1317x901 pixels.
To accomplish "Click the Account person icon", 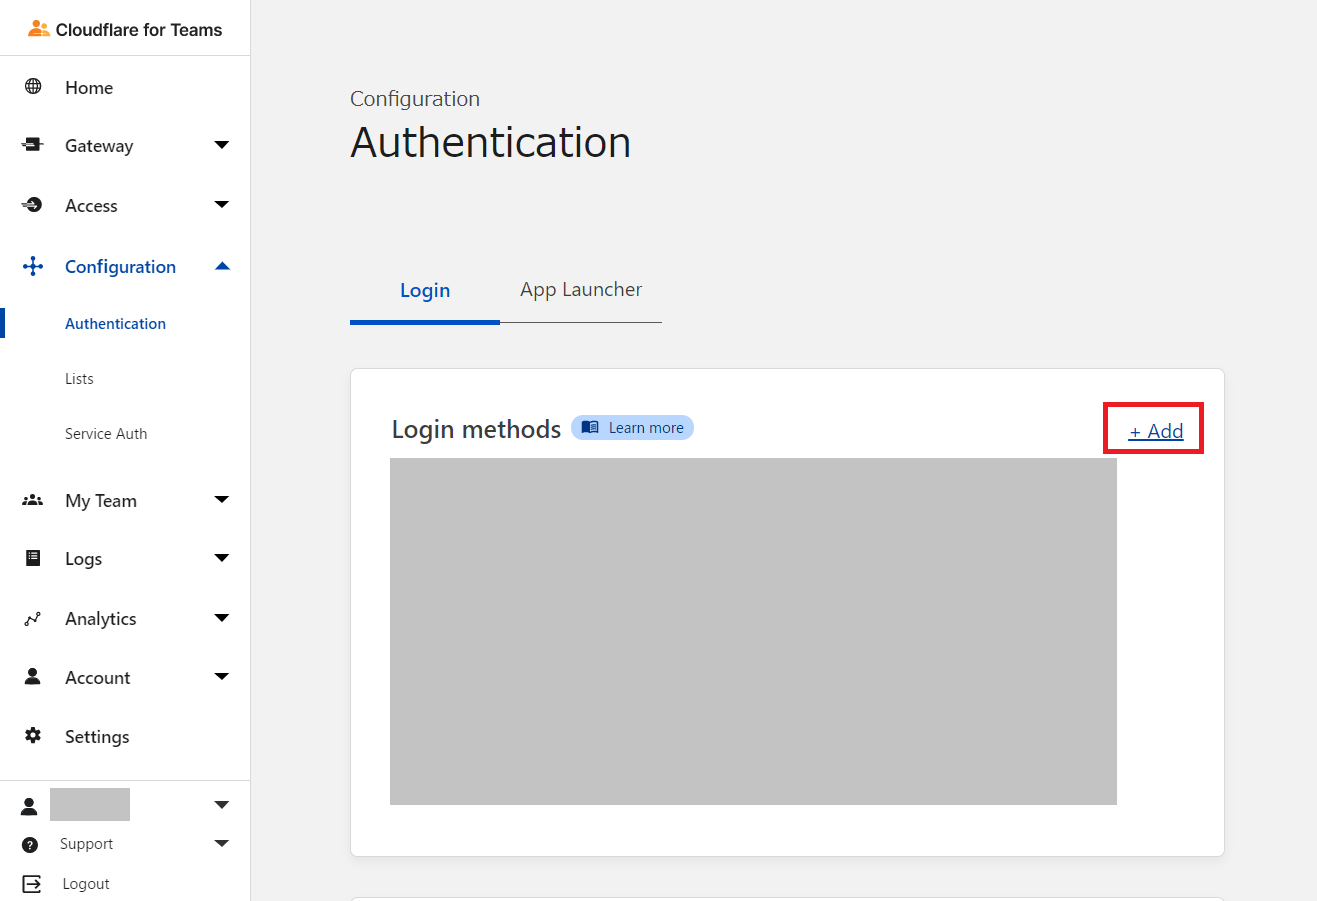I will [33, 677].
